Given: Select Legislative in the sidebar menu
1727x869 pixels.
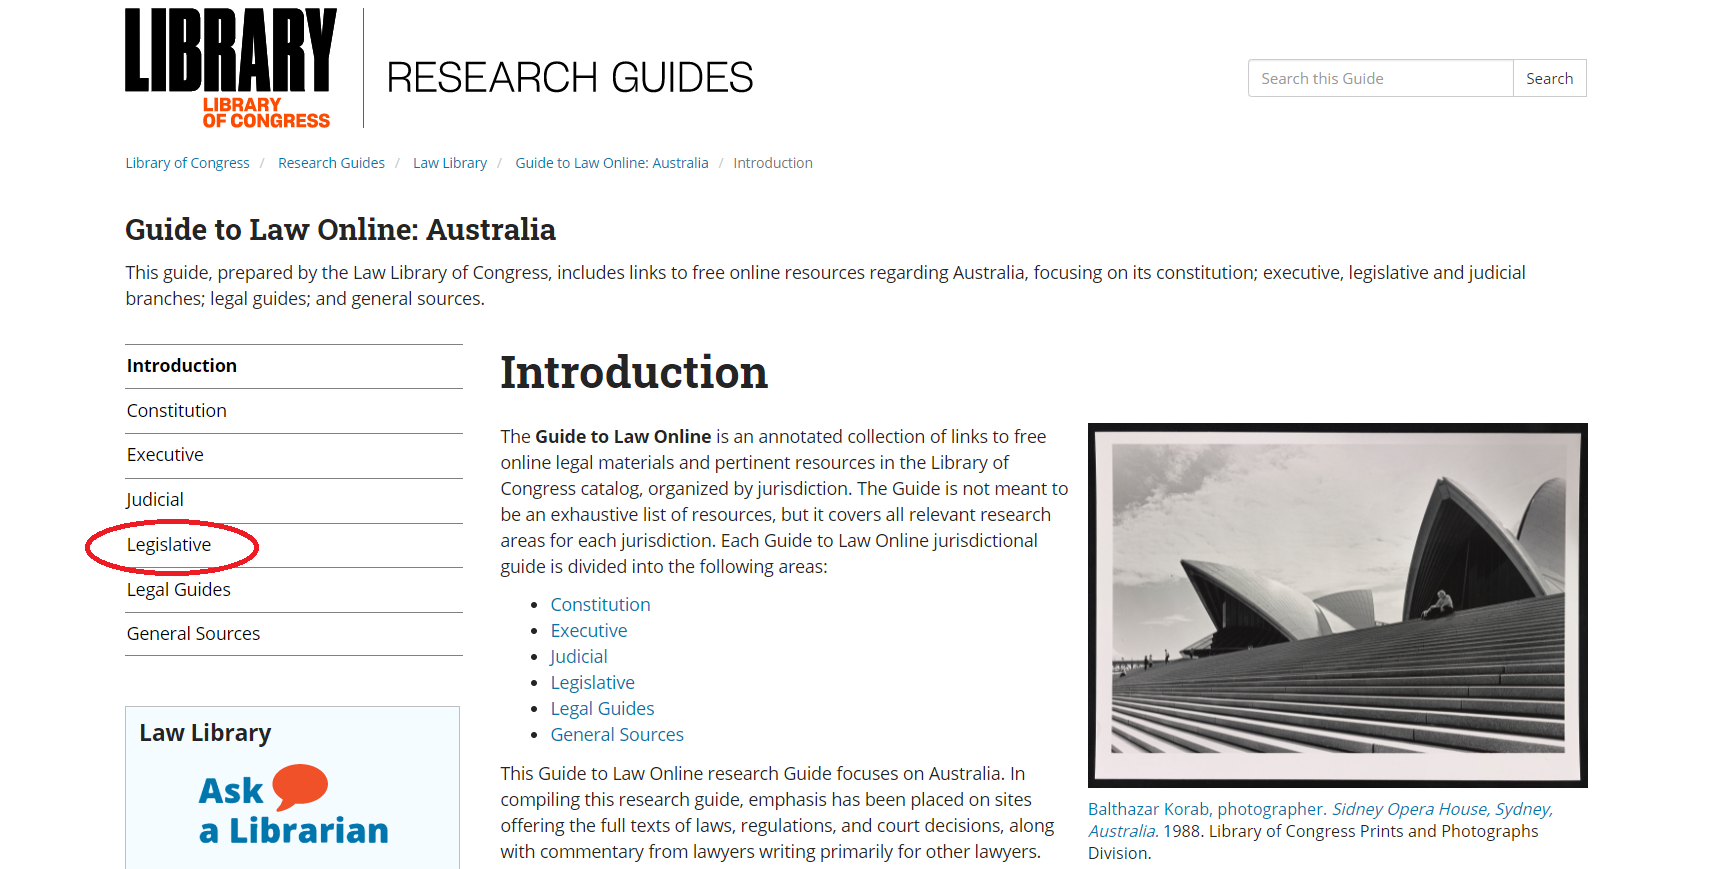Looking at the screenshot, I should tap(294, 545).
